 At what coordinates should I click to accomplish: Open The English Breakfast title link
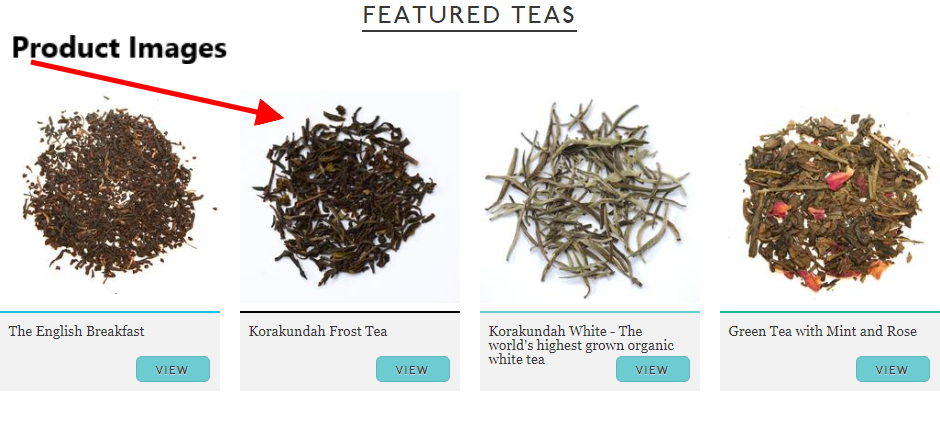(x=76, y=331)
